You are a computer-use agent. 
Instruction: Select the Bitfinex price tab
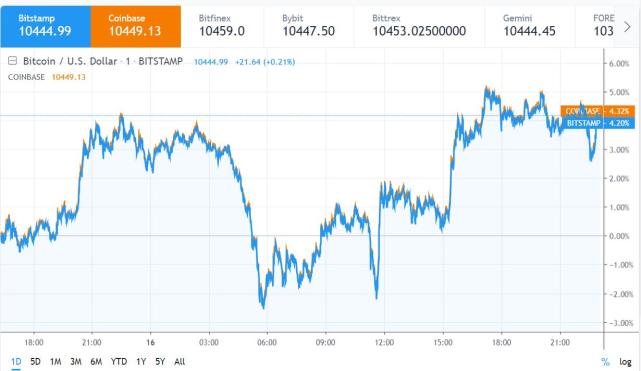[222, 27]
